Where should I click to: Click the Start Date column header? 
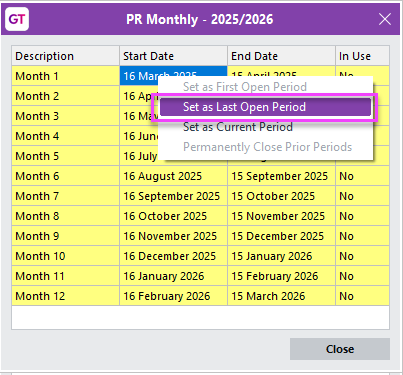(173, 56)
